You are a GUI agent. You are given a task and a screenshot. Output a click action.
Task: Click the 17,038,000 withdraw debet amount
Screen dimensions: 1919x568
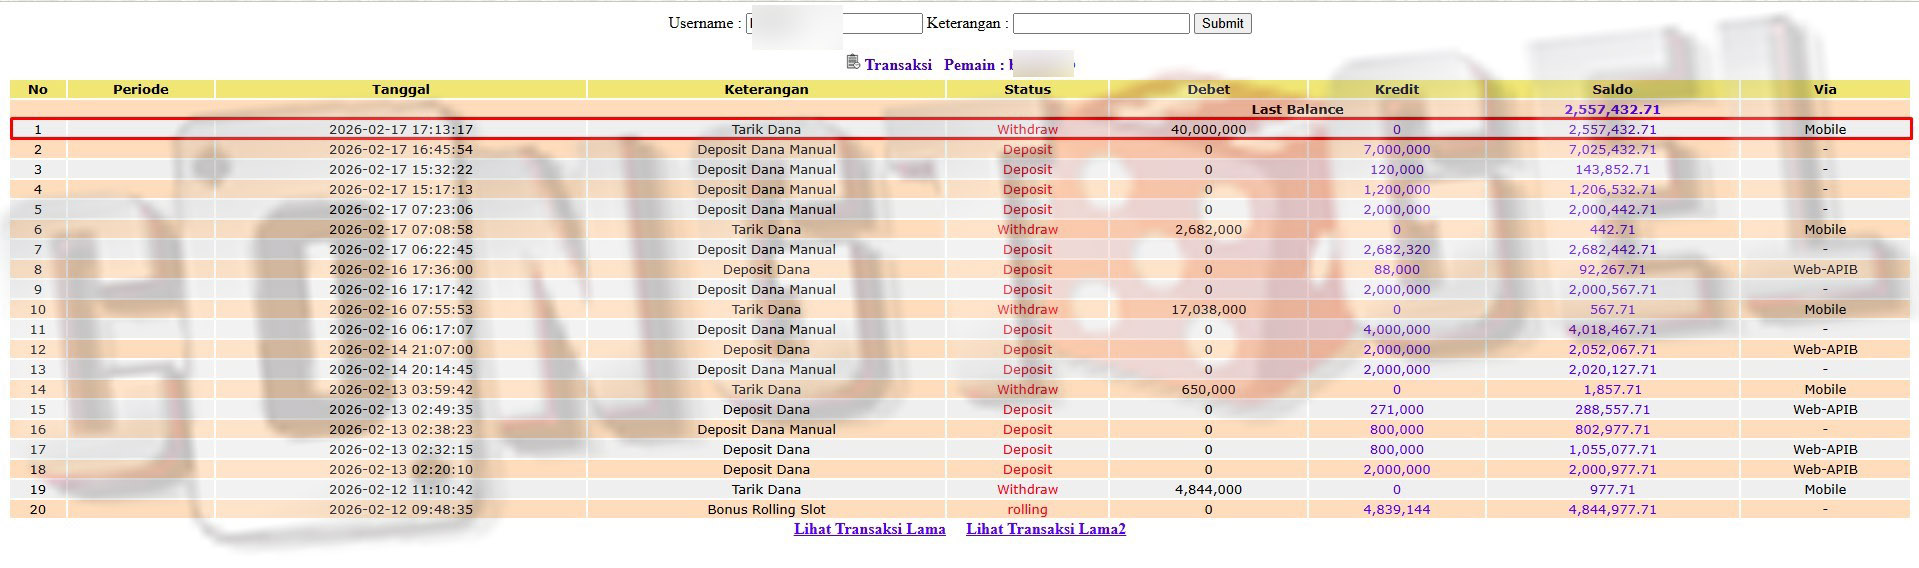pyautogui.click(x=1208, y=309)
